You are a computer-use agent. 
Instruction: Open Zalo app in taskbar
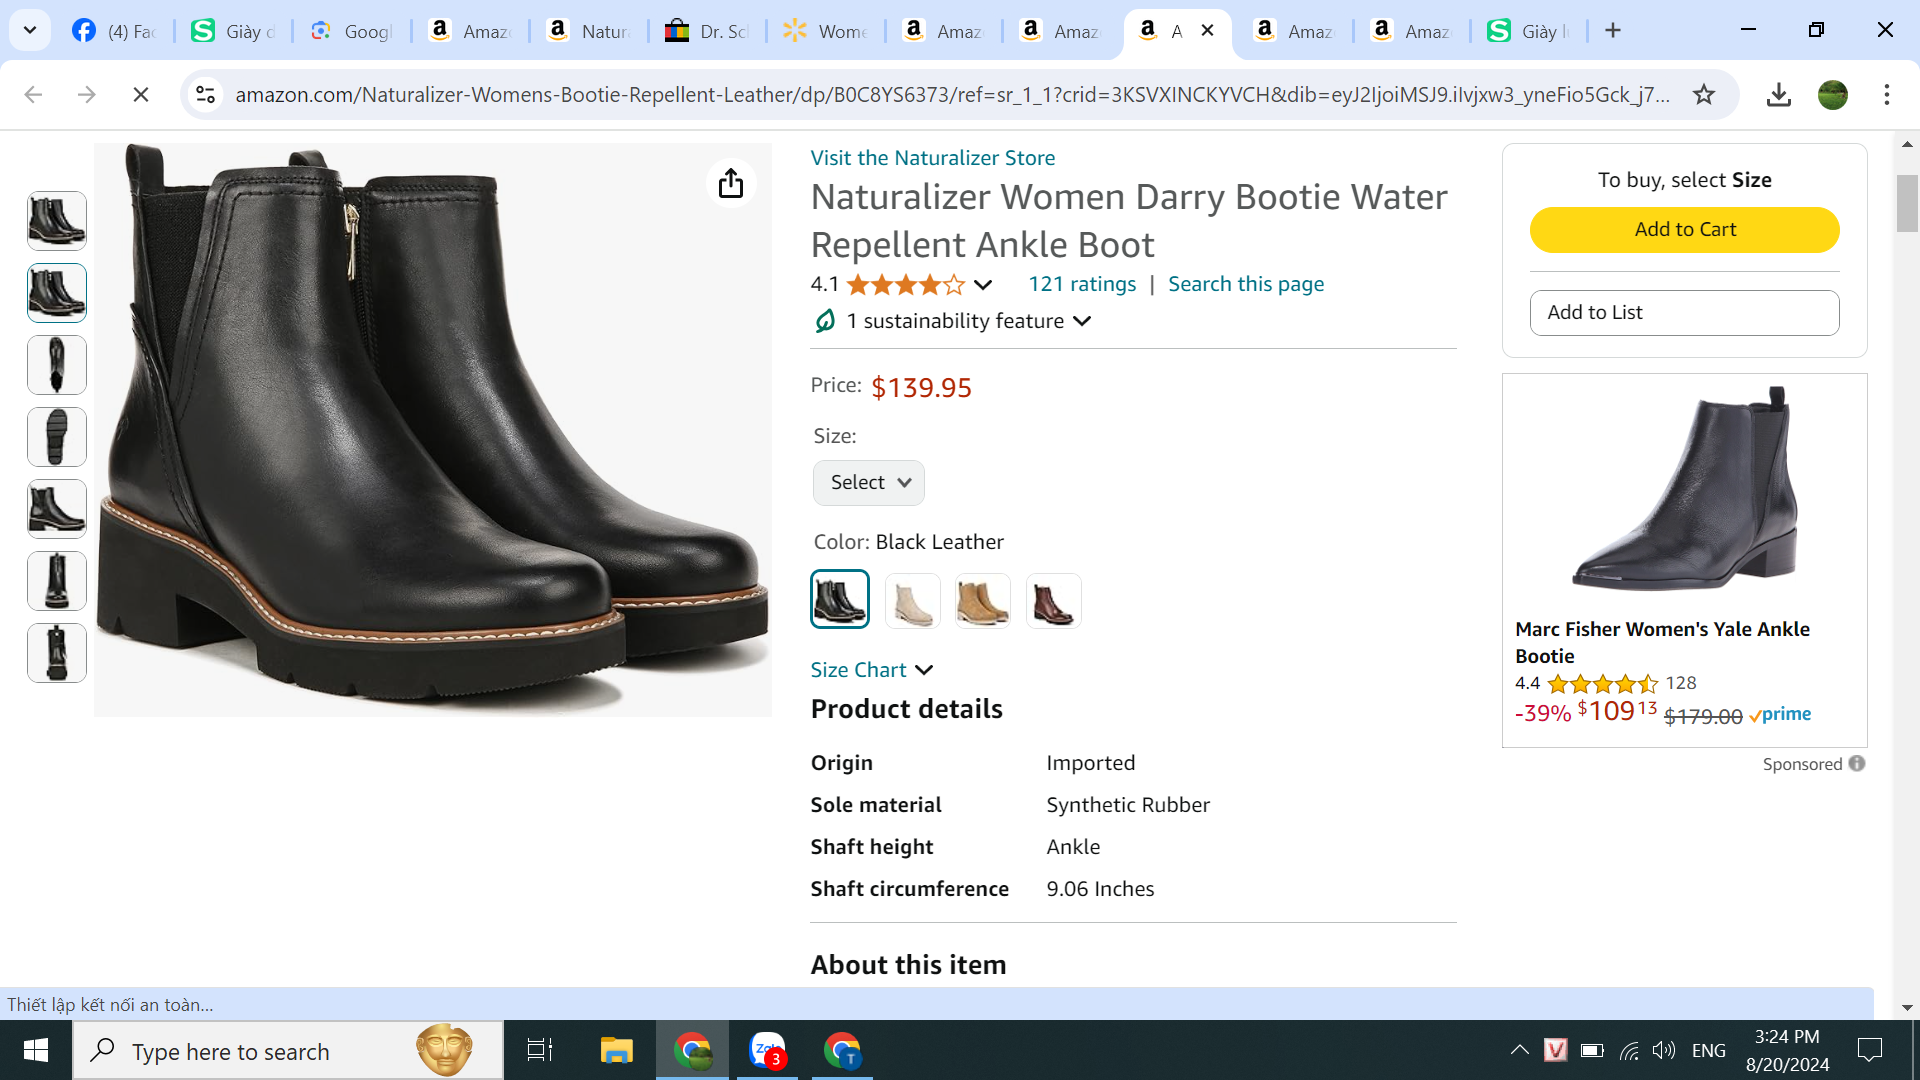[768, 1050]
